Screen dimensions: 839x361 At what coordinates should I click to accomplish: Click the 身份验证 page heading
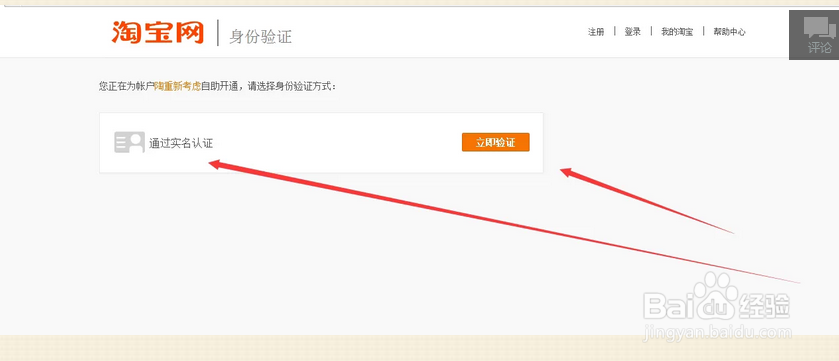click(261, 37)
